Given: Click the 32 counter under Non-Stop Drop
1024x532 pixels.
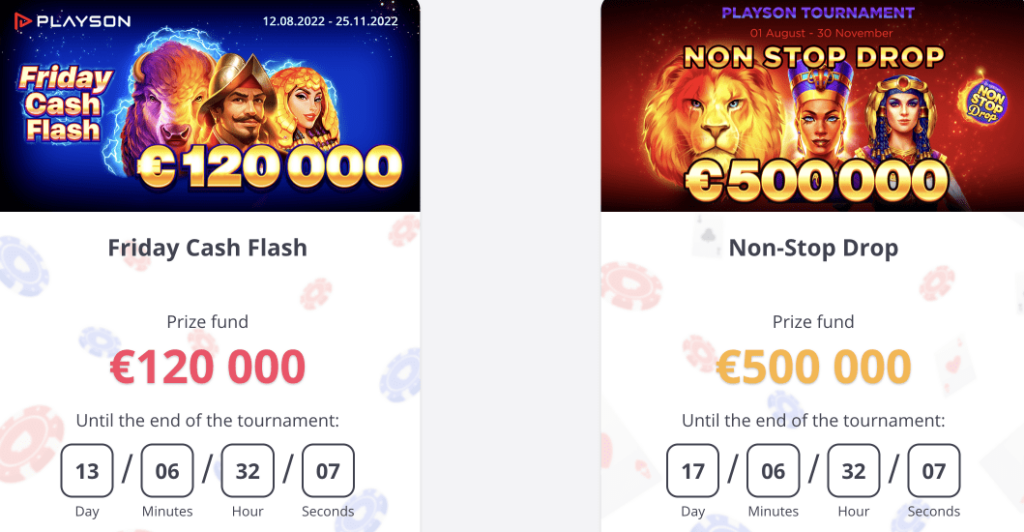Looking at the screenshot, I should tap(854, 471).
